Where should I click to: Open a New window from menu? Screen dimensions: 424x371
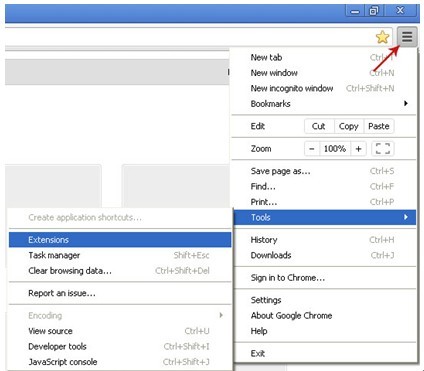pos(324,73)
